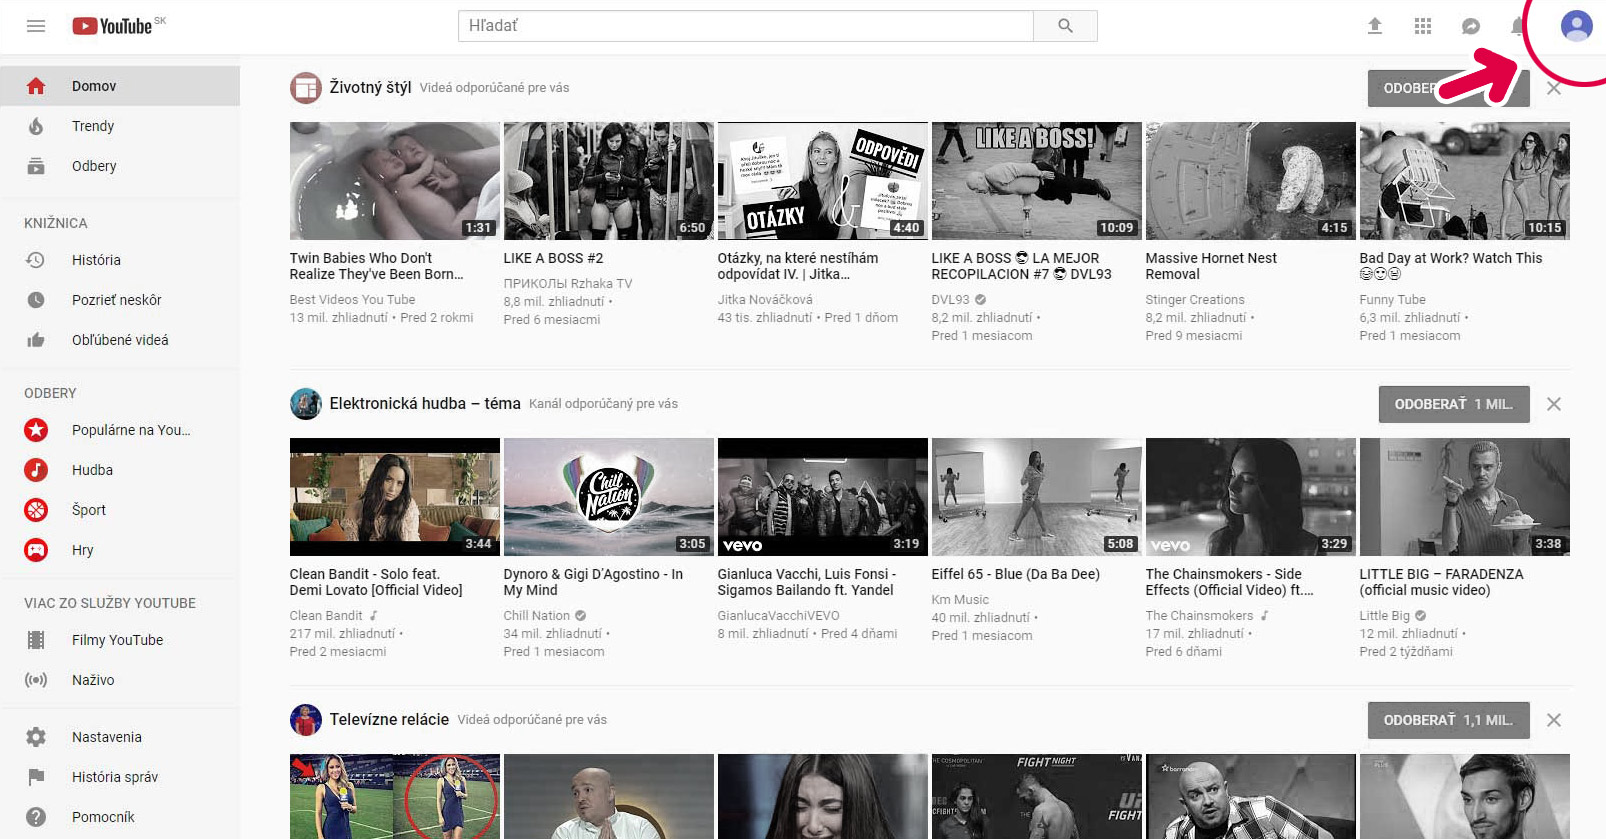Viewport: 1606px width, 839px height.
Task: Open Bad Day at Work? Watch This title
Action: point(1451,266)
